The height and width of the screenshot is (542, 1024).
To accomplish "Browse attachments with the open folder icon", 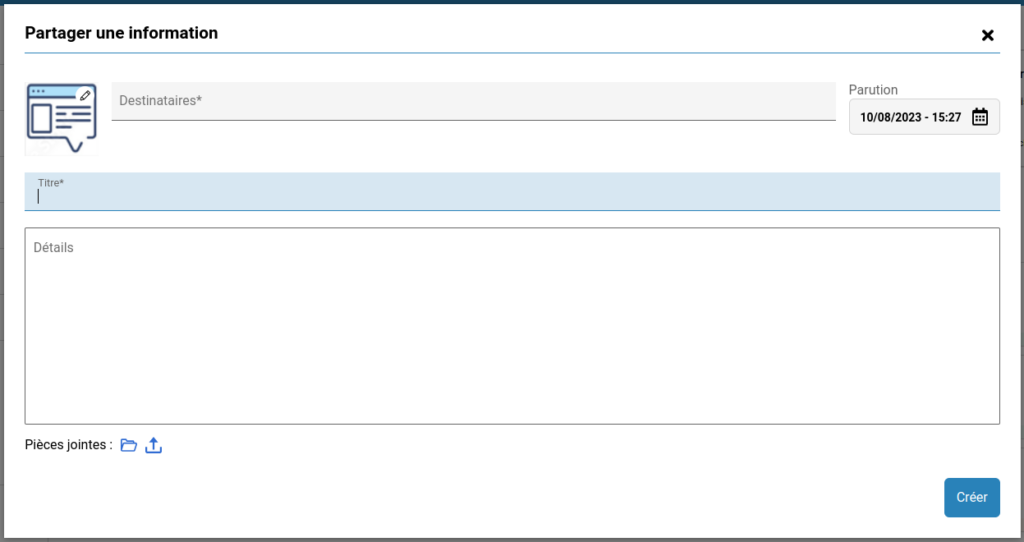I will point(128,445).
